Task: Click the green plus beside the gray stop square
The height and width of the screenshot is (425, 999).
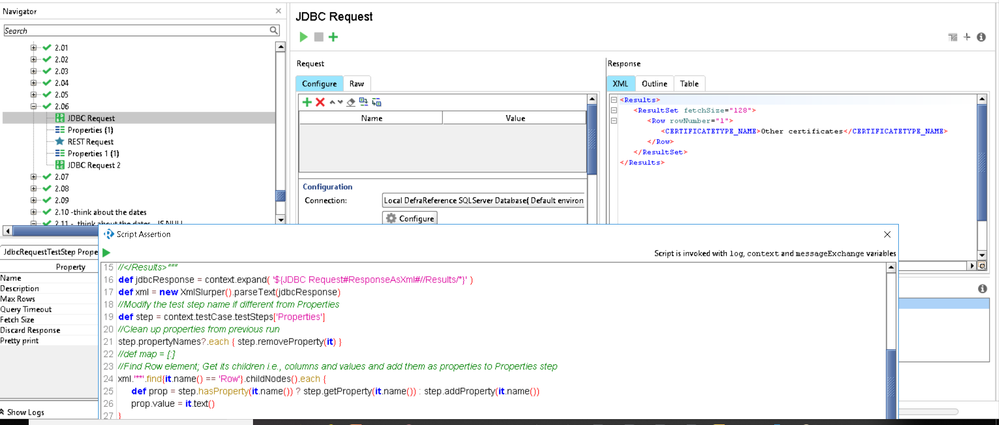Action: [333, 37]
